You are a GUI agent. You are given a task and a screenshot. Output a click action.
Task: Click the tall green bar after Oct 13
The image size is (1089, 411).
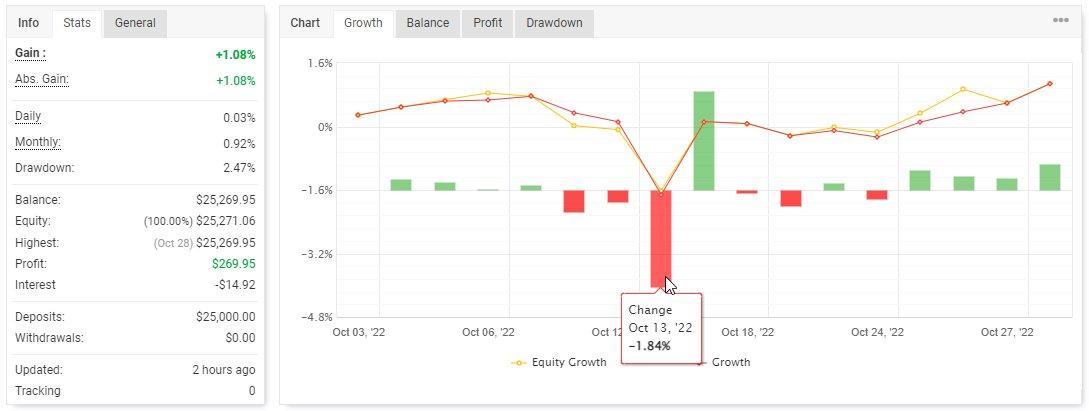click(704, 141)
